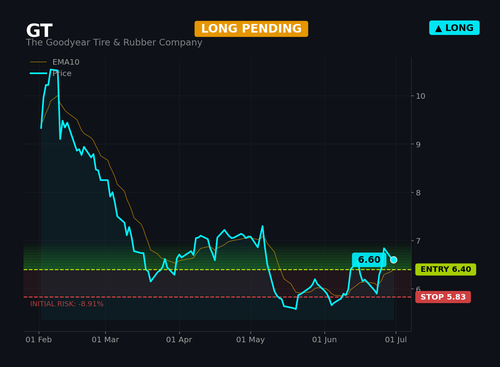Viewport: 500px width, 367px height.
Task: Click the 10 price axis label
Action: pos(420,96)
